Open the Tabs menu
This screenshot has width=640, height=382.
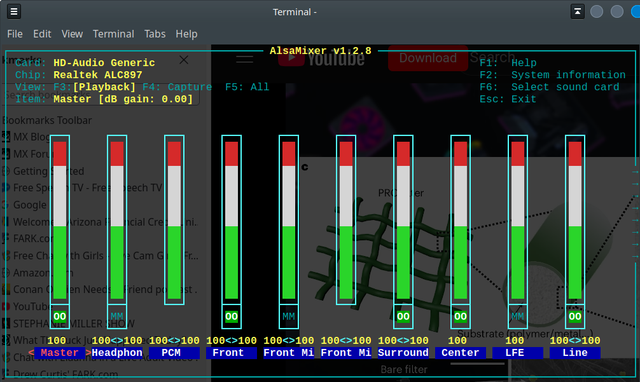(x=155, y=34)
